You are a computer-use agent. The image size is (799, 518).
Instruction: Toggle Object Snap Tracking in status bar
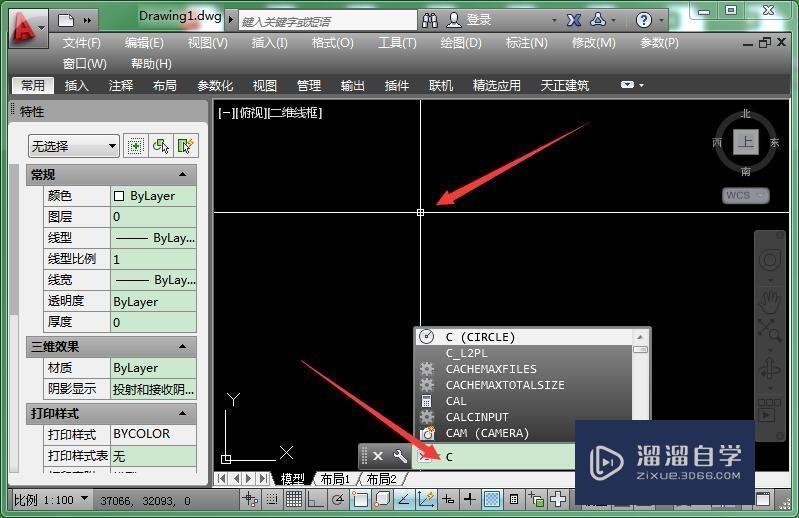click(404, 500)
